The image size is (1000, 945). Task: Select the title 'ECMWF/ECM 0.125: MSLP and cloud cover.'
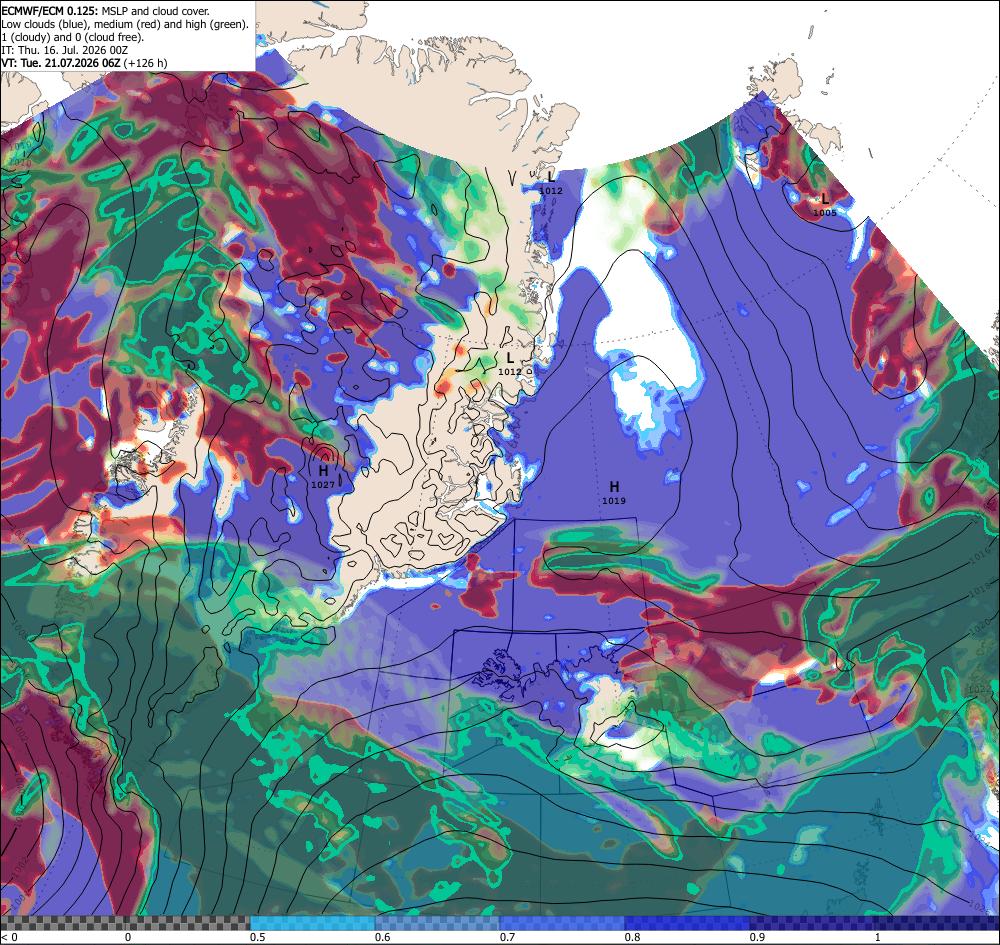coord(105,11)
